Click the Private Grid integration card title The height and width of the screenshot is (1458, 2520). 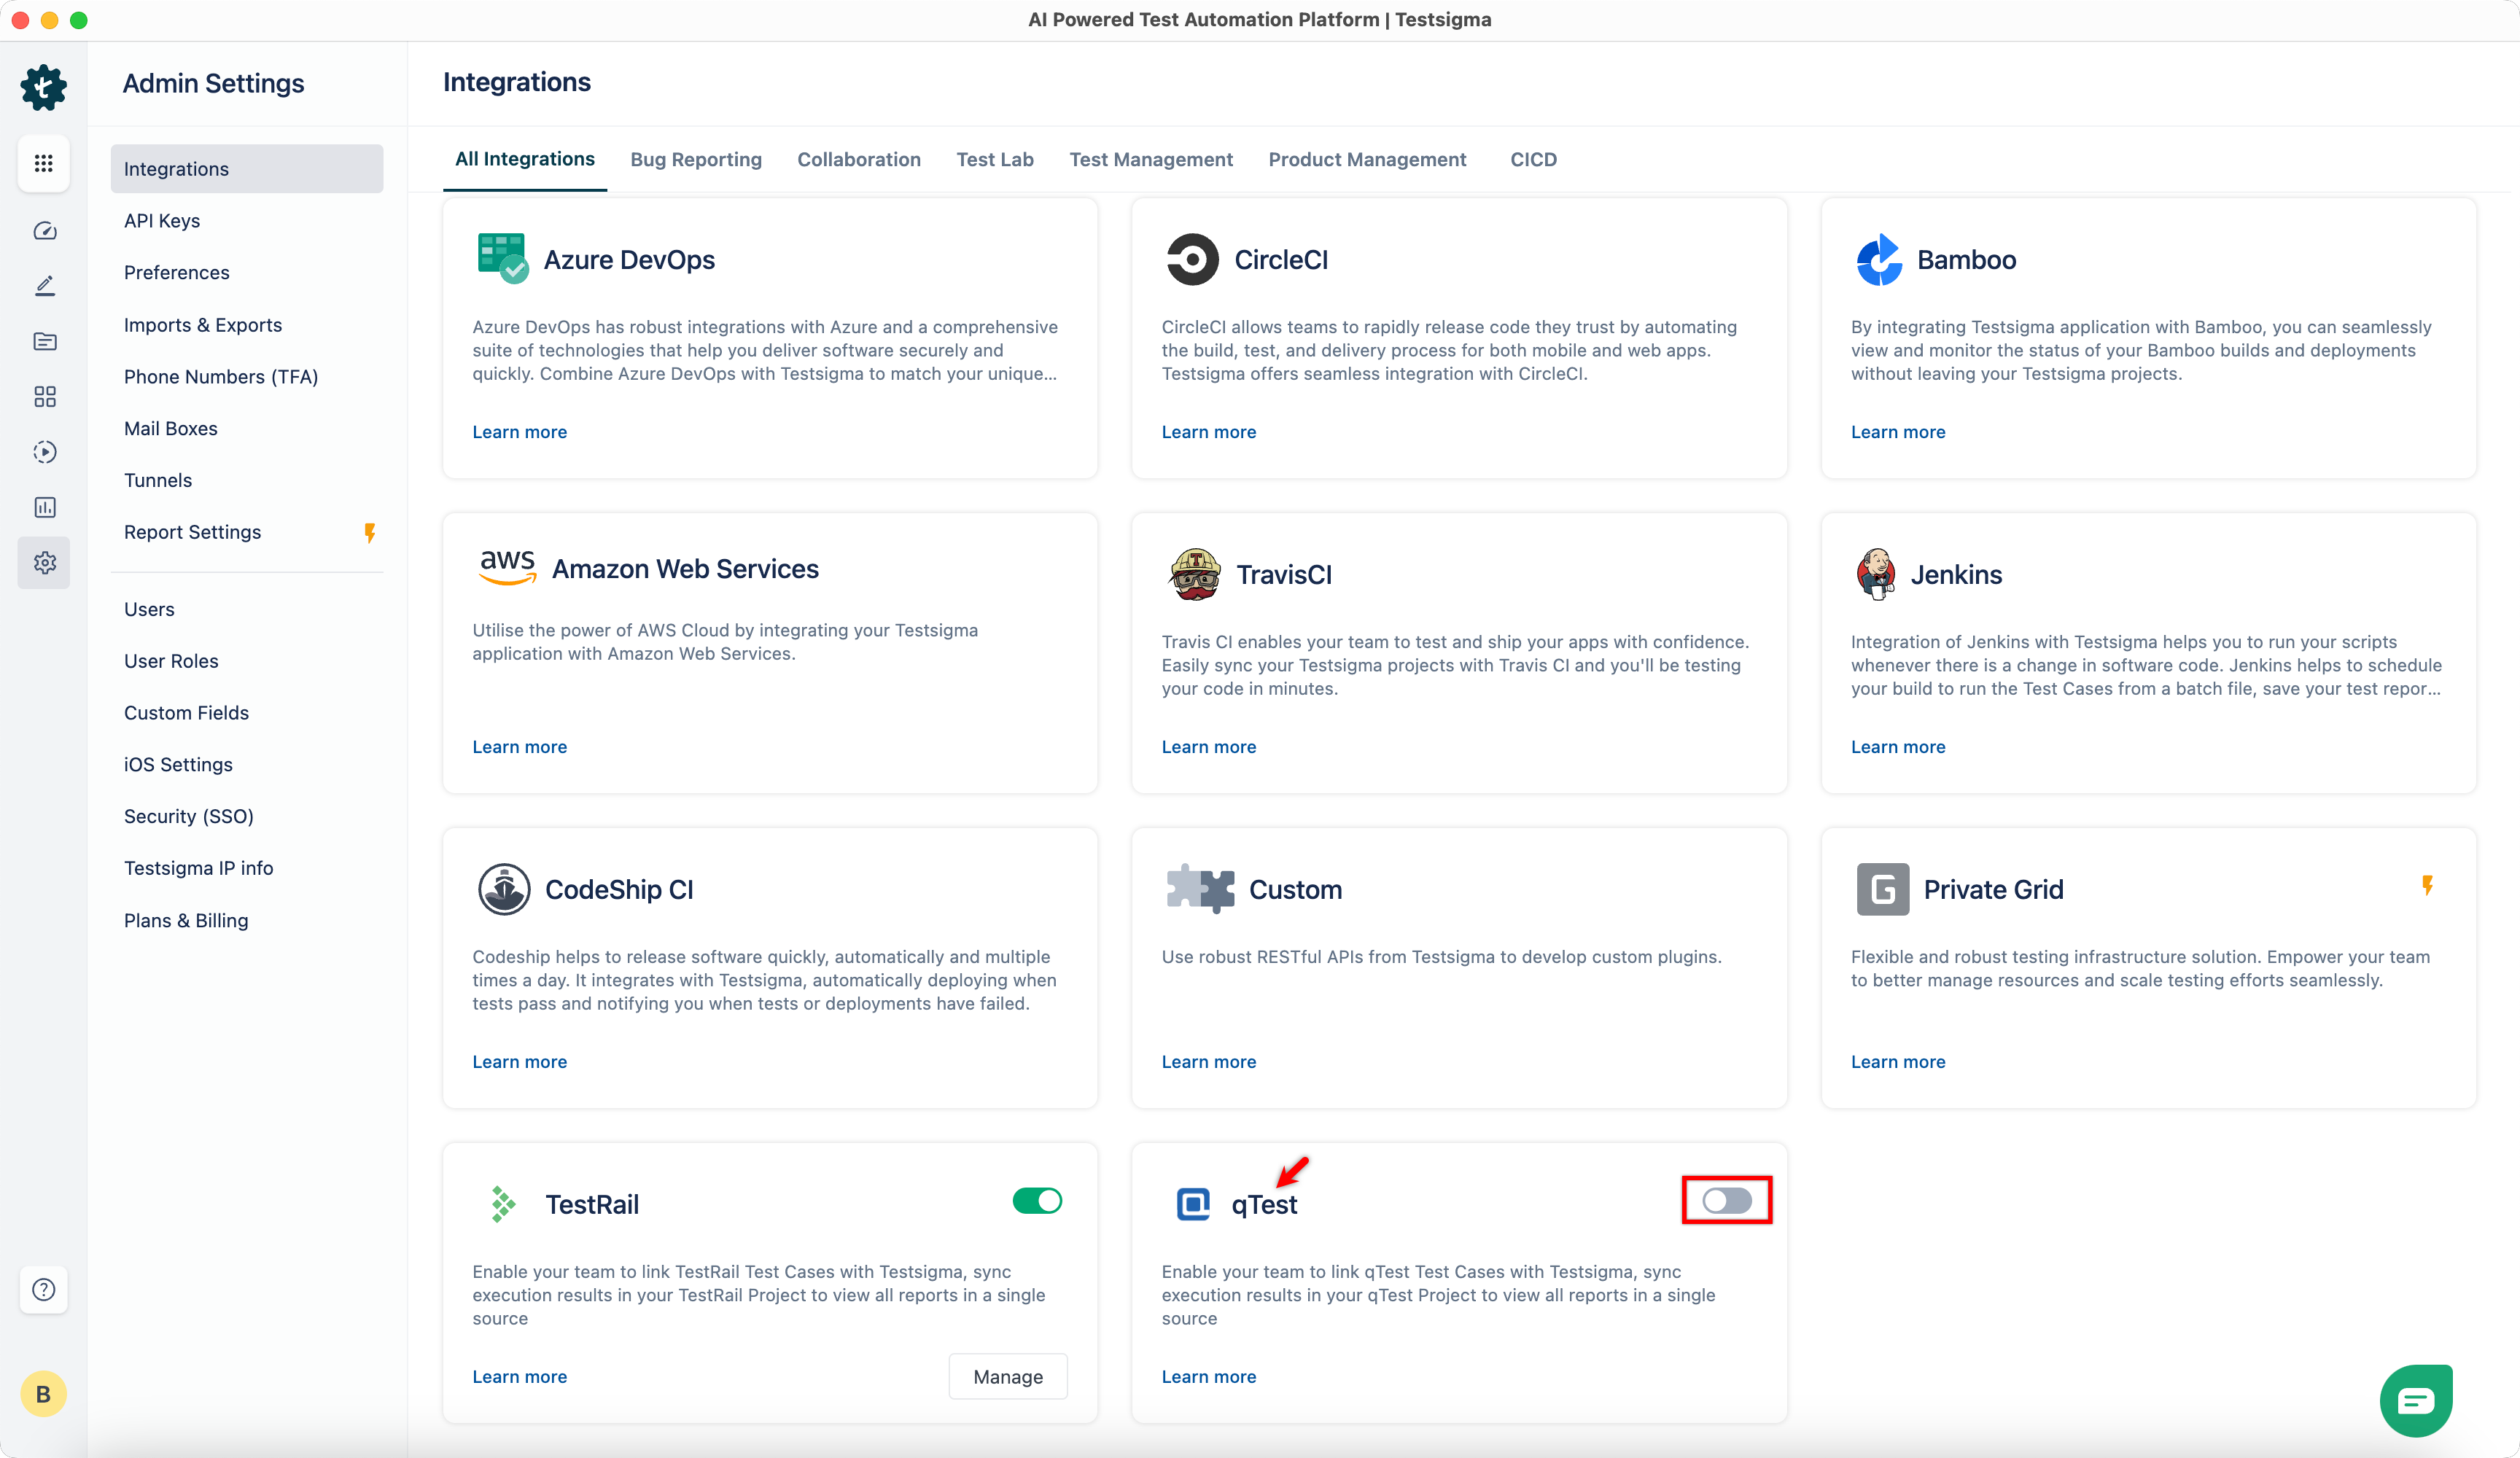[1992, 889]
